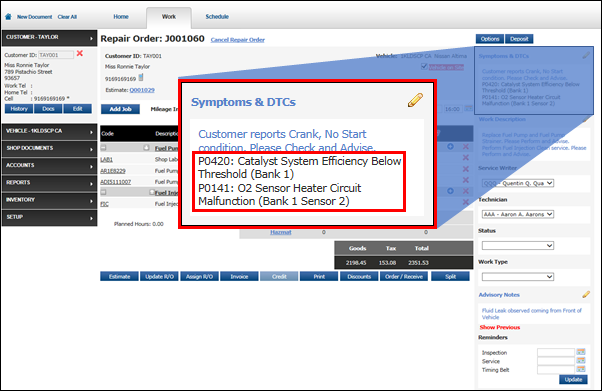Viewport: 602px width, 391px height.
Task: Delete the AR1E8229 line with its X icon
Action: (466, 169)
